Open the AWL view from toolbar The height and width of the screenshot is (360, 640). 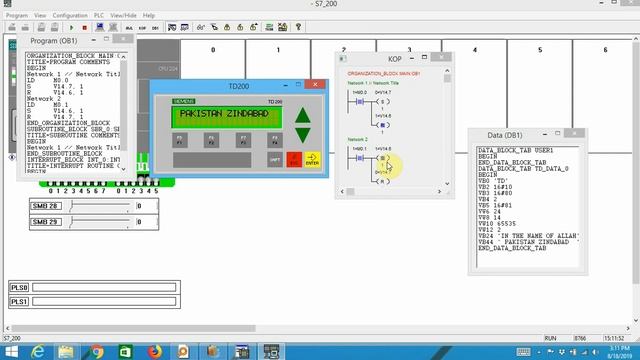tap(129, 28)
